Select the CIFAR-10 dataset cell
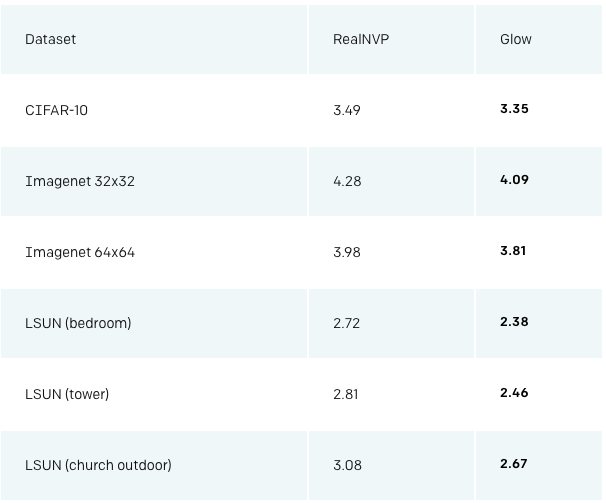 (56, 110)
